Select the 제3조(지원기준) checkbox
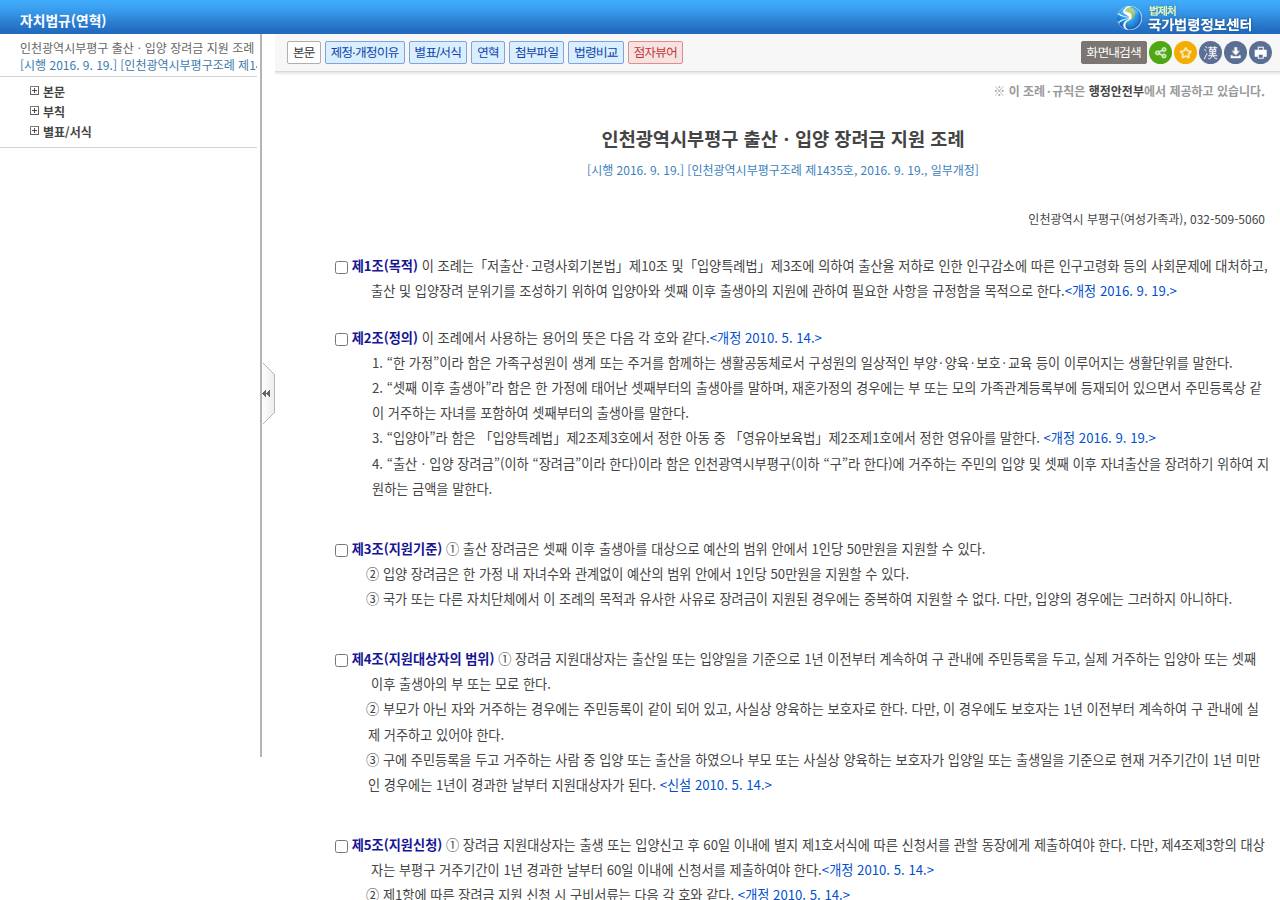1280x900 pixels. [x=341, y=550]
